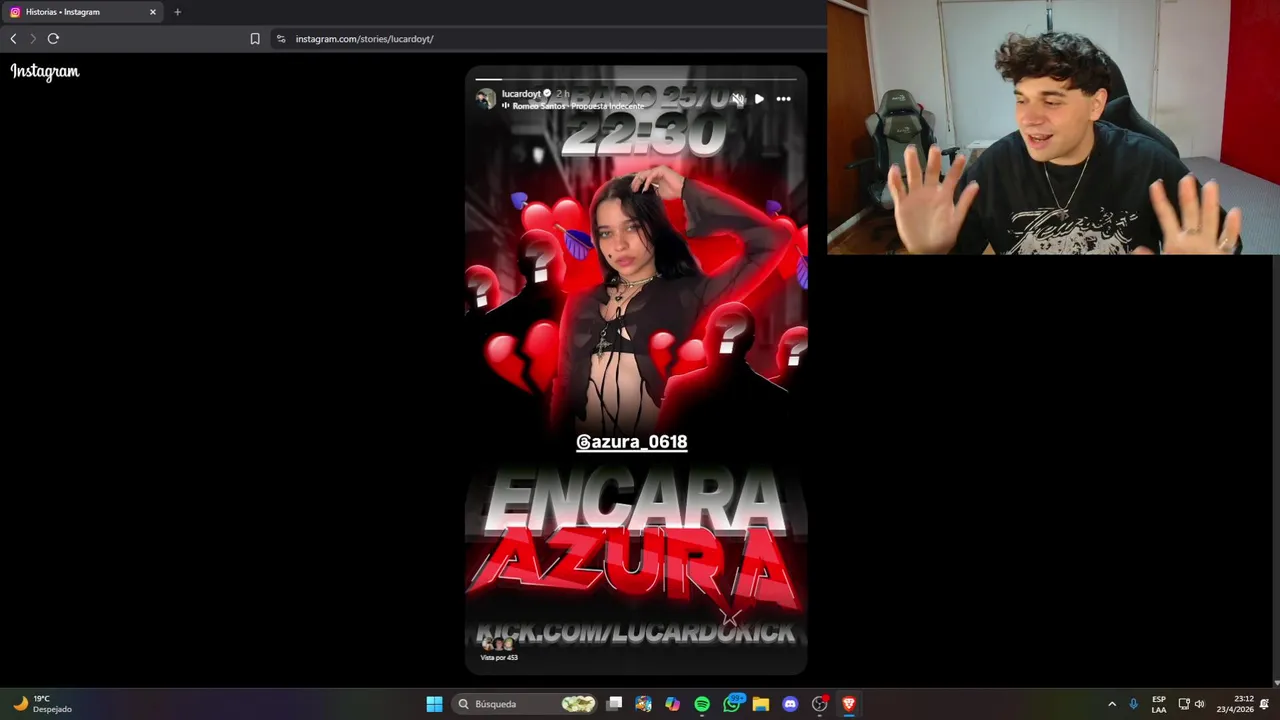Open the notification center bell

pos(1265,704)
